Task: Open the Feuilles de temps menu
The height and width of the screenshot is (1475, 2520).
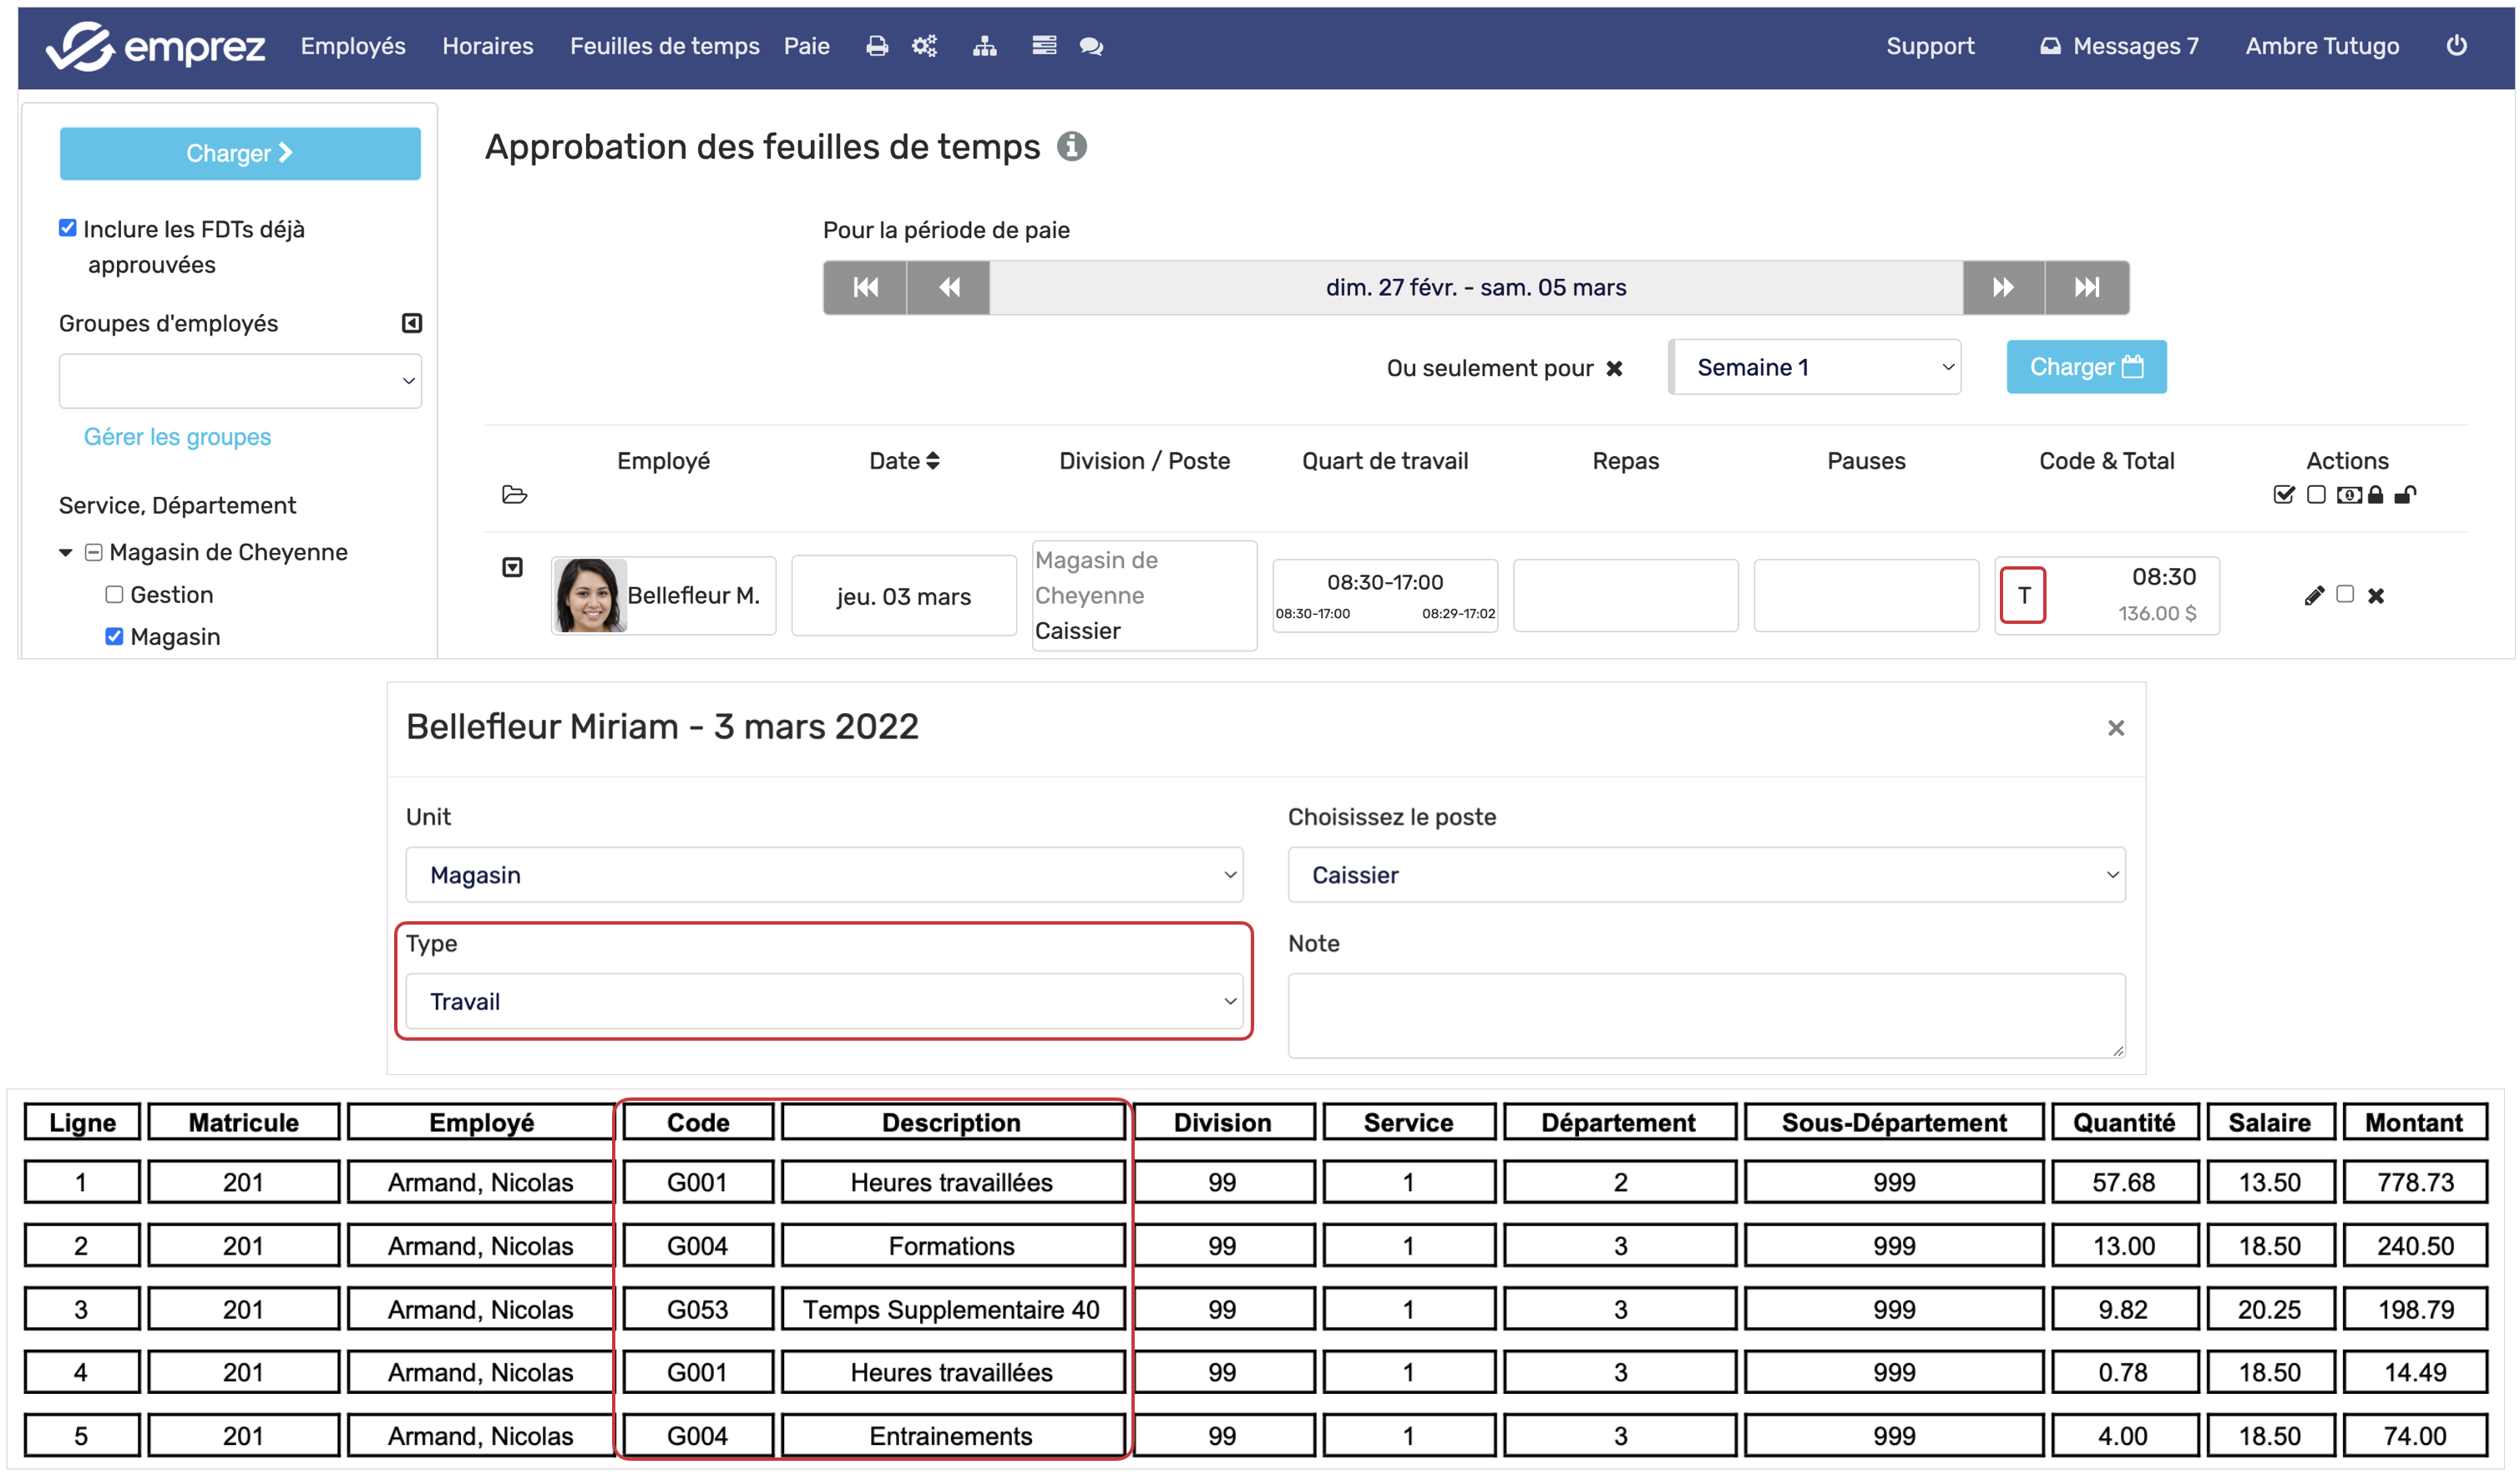Action: [664, 46]
